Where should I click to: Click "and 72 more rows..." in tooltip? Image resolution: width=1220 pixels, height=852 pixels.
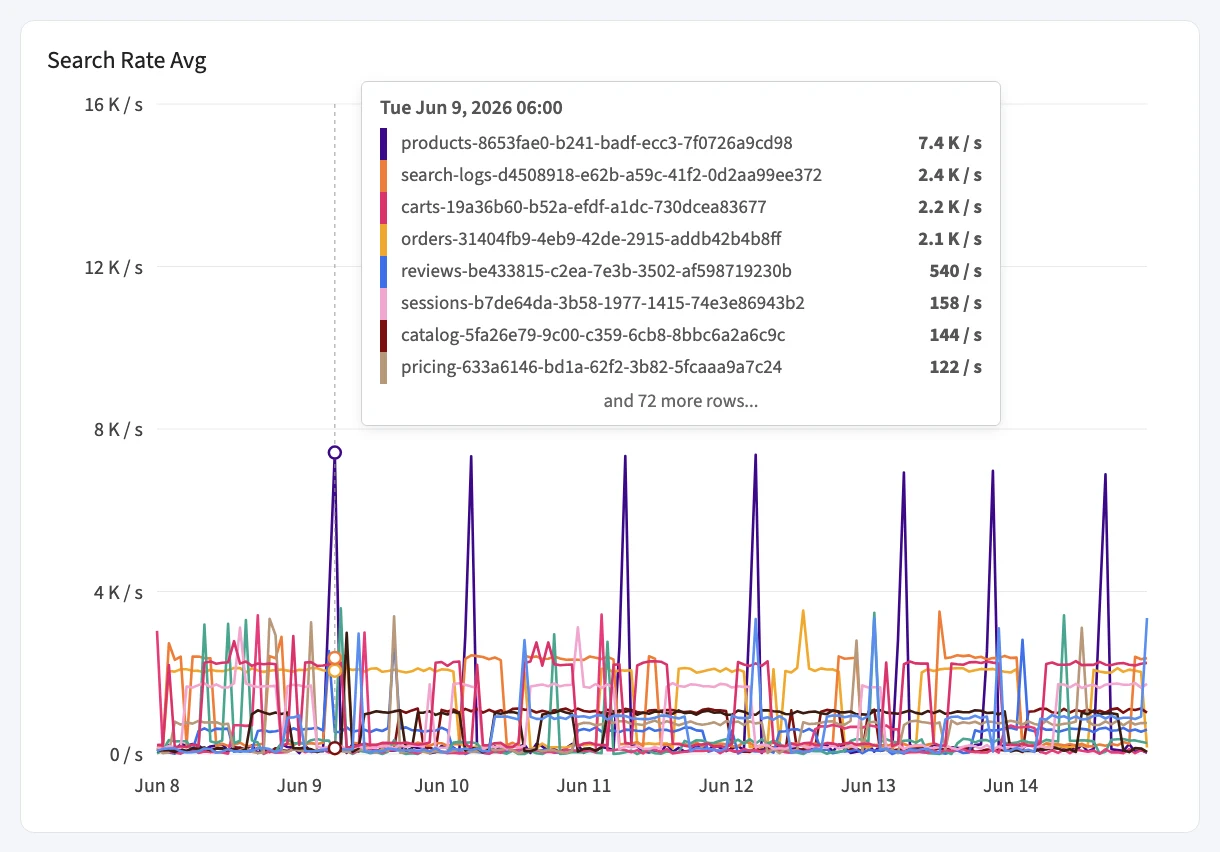click(x=680, y=401)
